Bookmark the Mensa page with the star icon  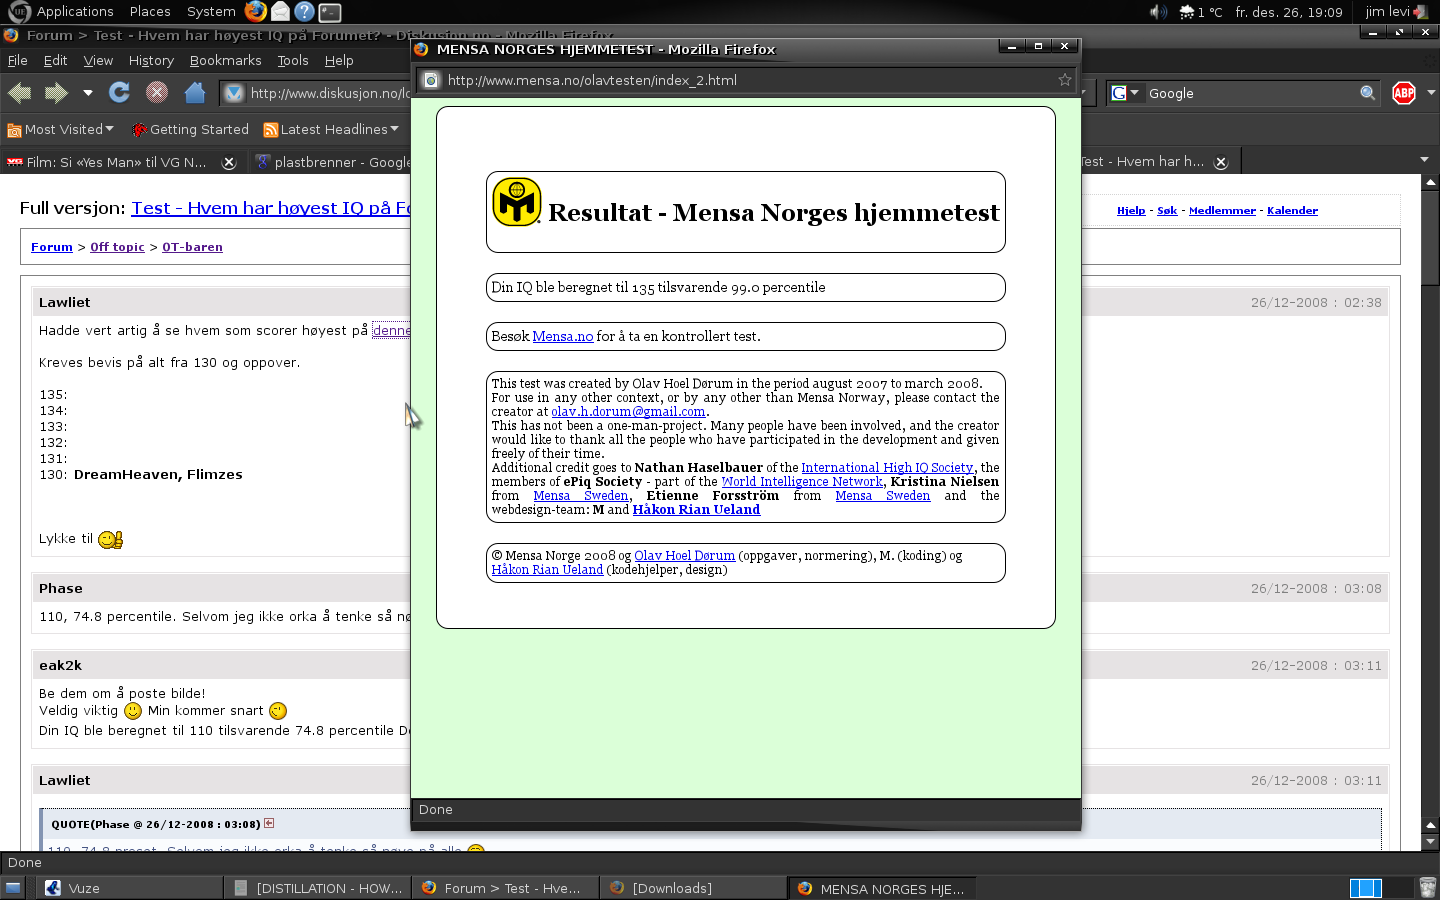(1065, 80)
